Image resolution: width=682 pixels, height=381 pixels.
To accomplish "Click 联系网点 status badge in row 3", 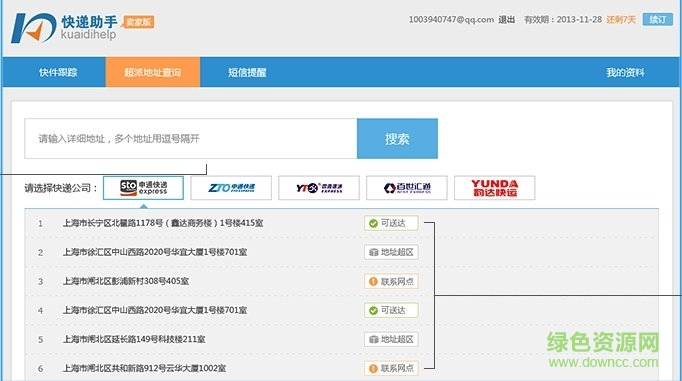I will coord(391,281).
